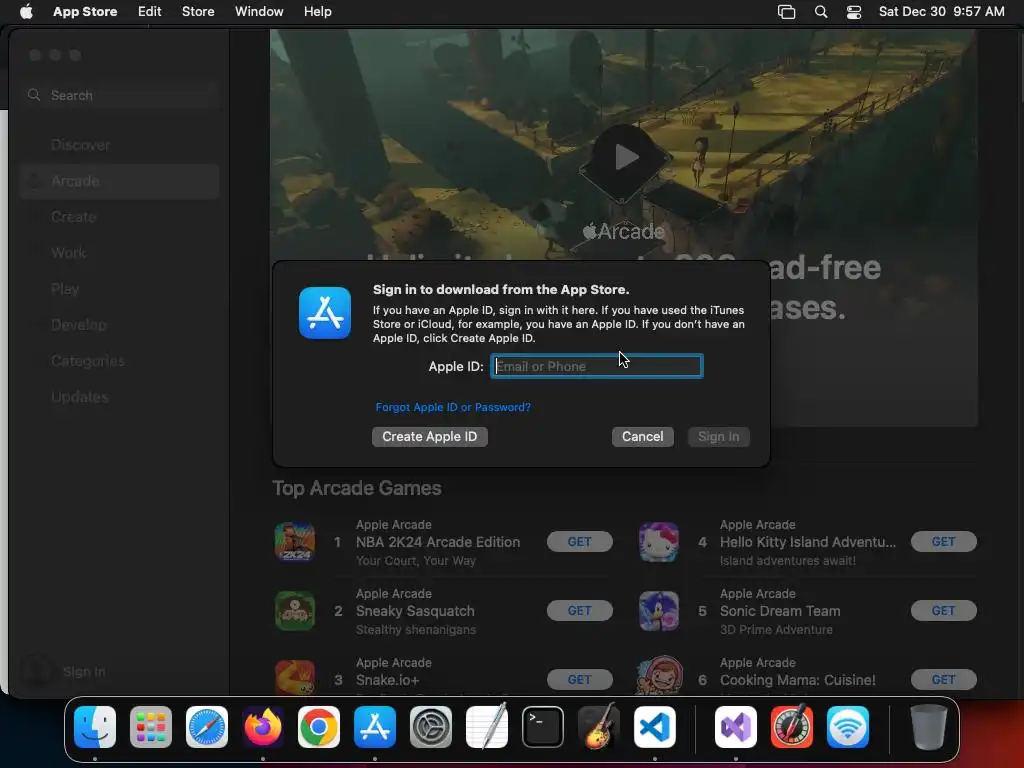
Task: Click the Sign In dialog button
Action: (718, 436)
